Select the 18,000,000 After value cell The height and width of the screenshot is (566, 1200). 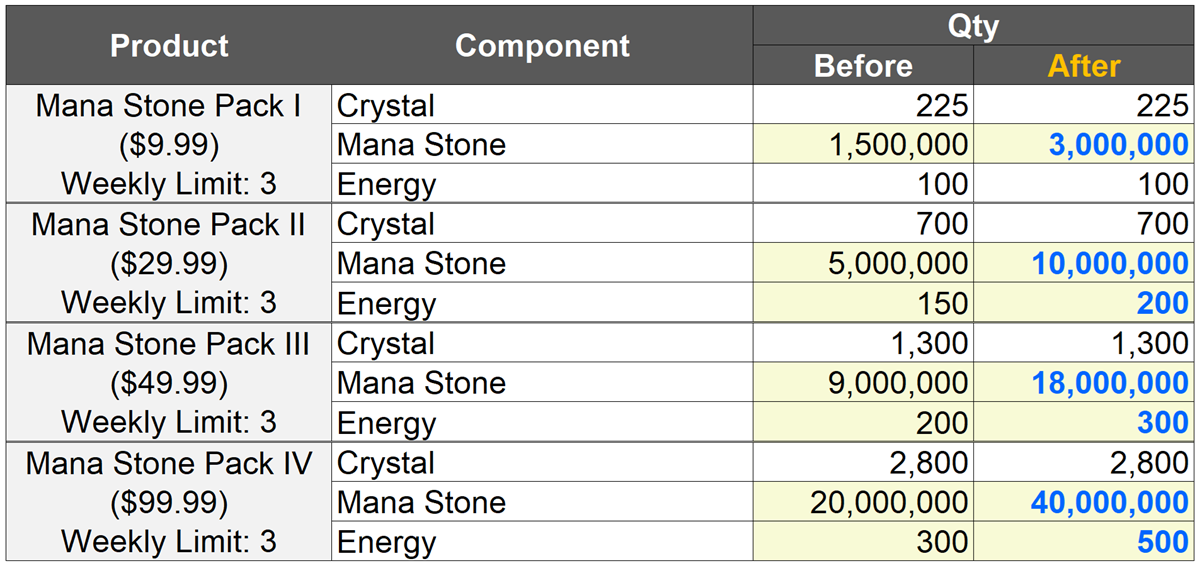[x=1084, y=382]
